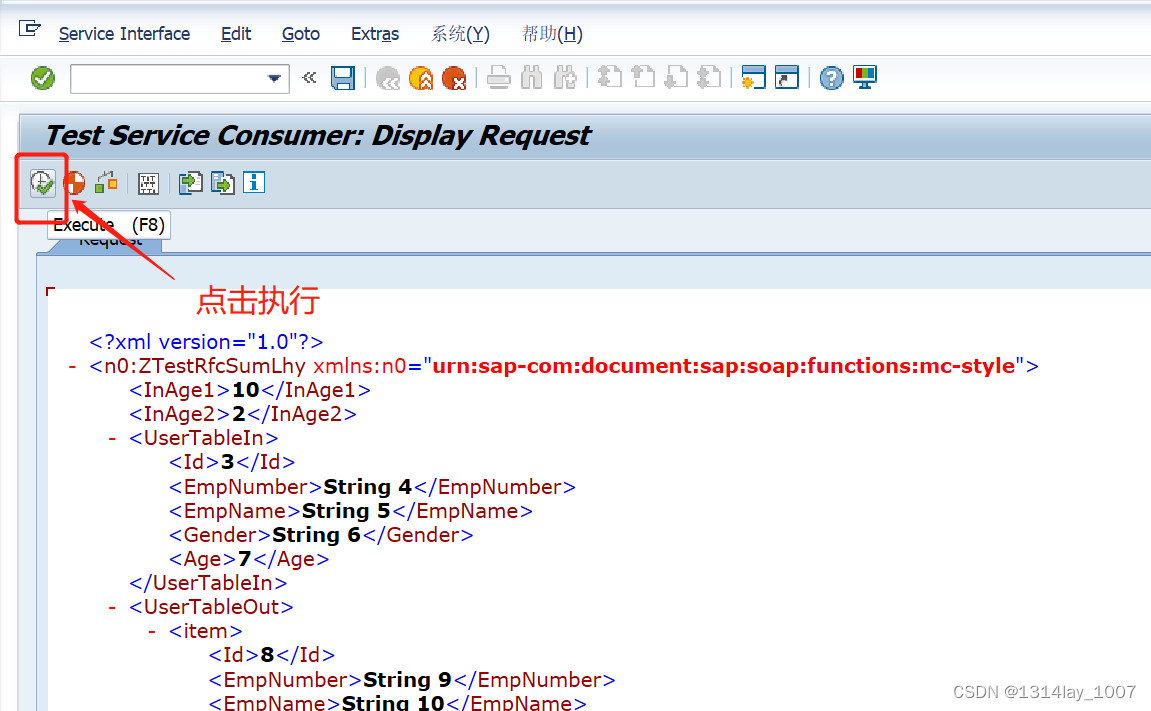Click the second document with green arrow icon
The height and width of the screenshot is (711, 1151).
pyautogui.click(x=222, y=182)
